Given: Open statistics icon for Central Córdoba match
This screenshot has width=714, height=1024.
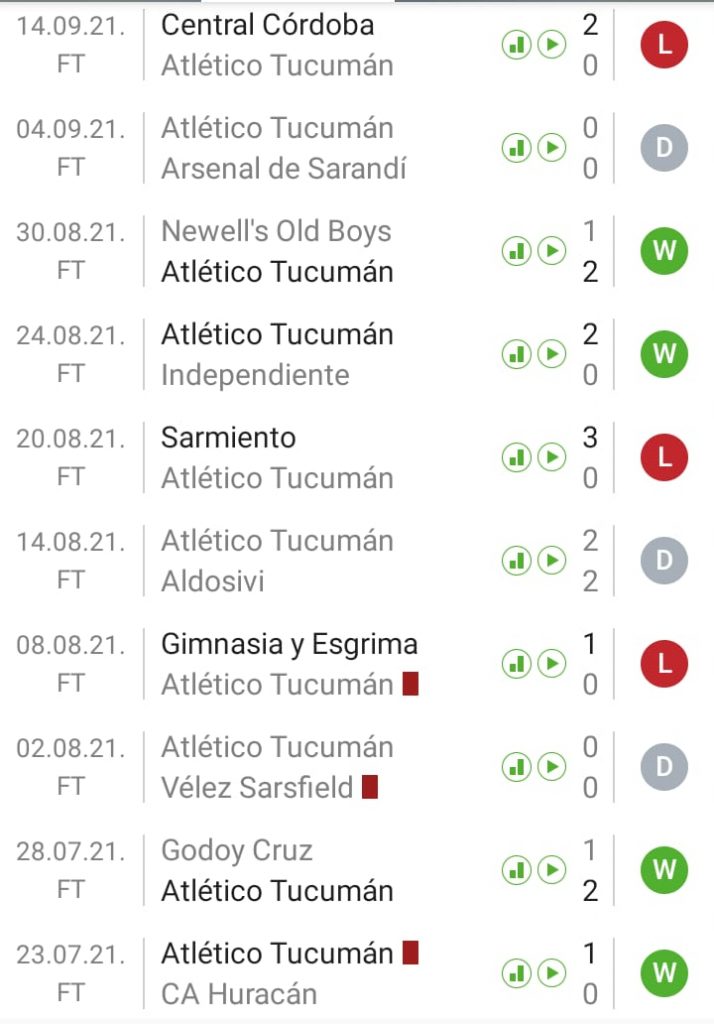Looking at the screenshot, I should pyautogui.click(x=516, y=45).
